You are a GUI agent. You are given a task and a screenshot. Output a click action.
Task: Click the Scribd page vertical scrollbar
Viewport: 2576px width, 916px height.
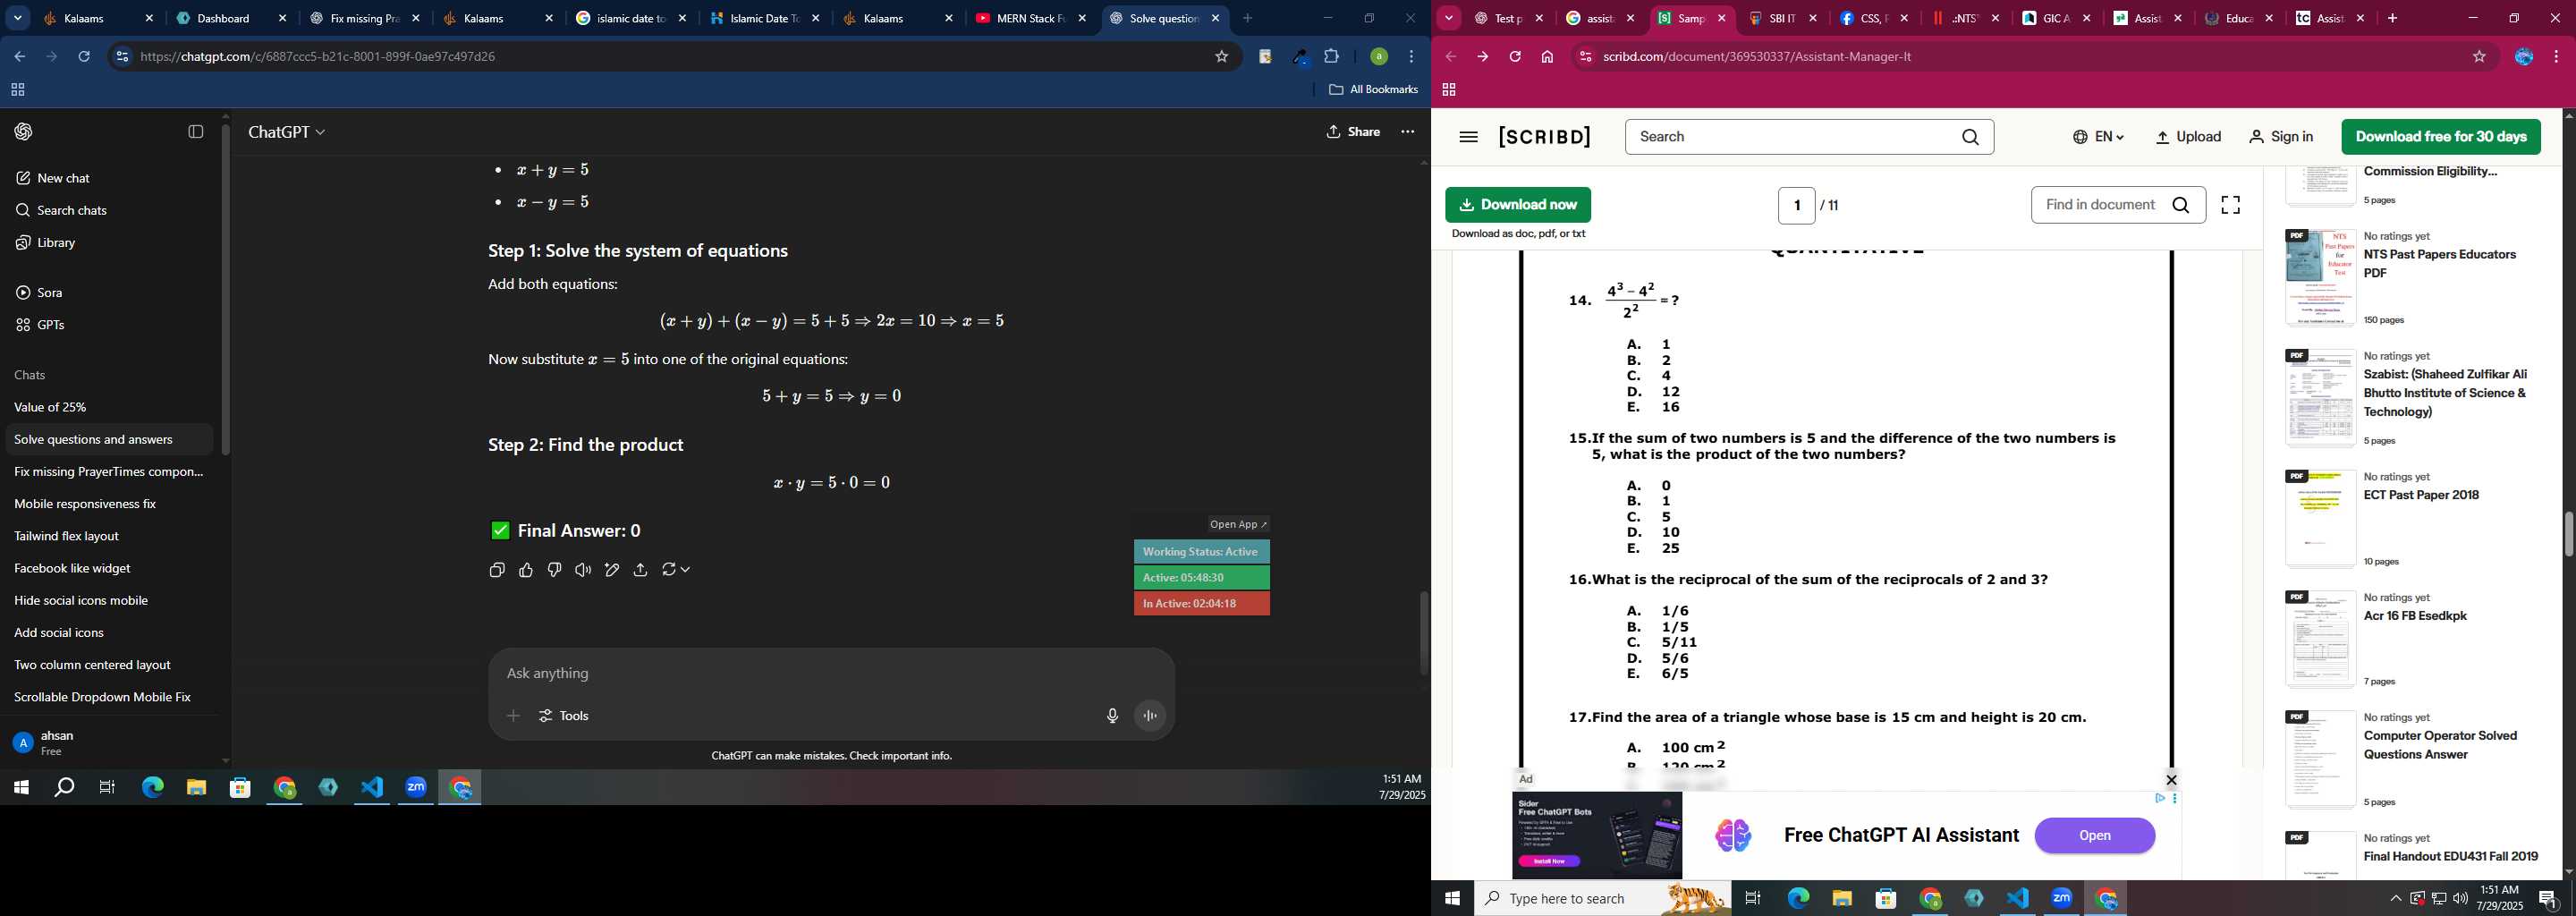[2567, 534]
